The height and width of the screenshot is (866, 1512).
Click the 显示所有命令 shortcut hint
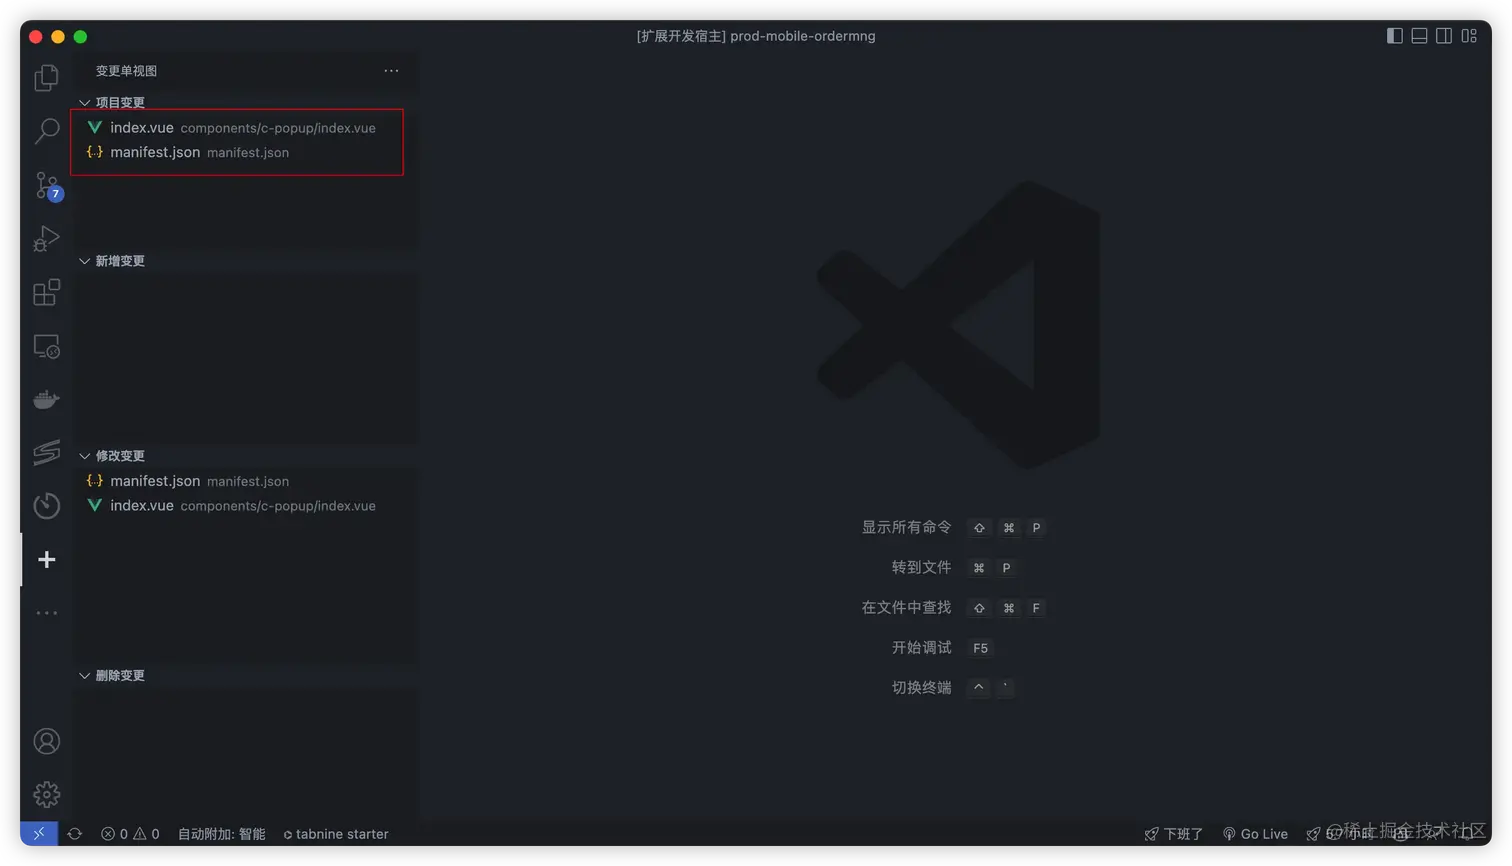[954, 527]
